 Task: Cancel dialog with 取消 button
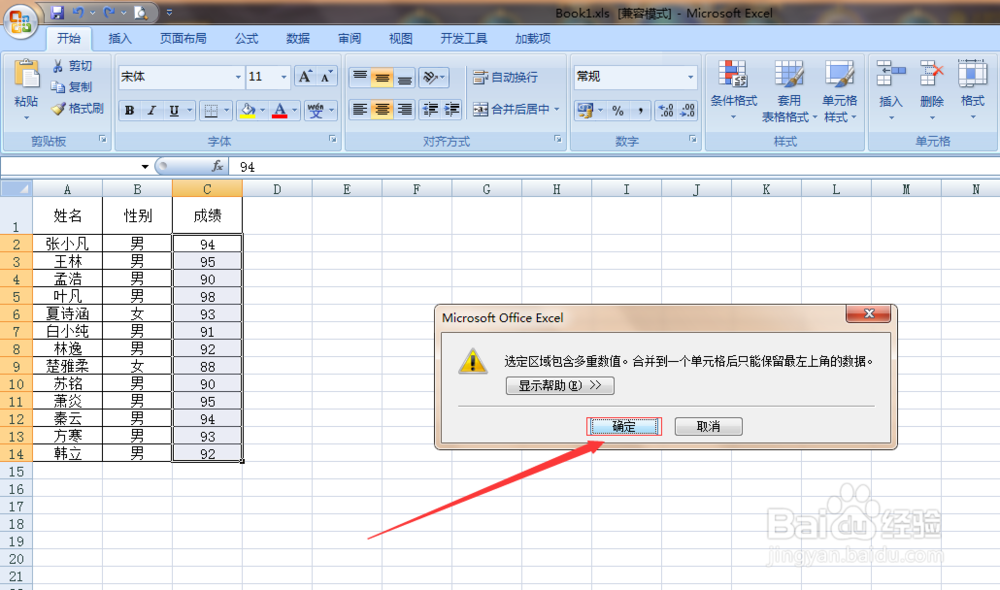(x=709, y=427)
